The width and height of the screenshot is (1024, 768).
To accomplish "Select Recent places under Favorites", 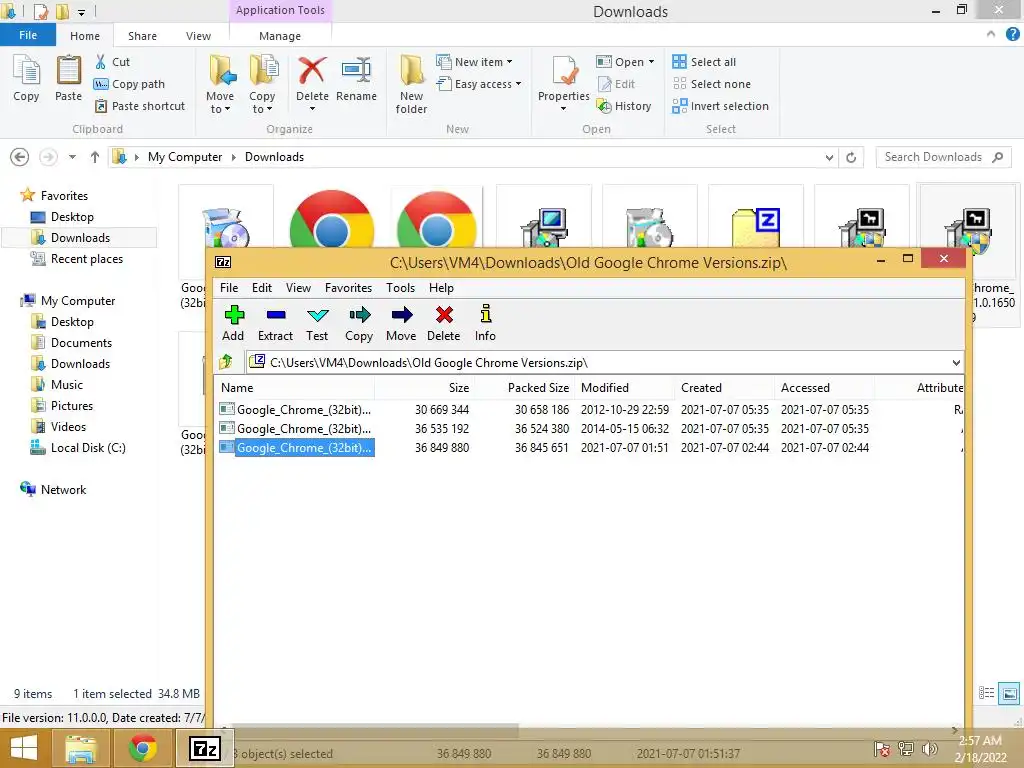I will click(77, 259).
